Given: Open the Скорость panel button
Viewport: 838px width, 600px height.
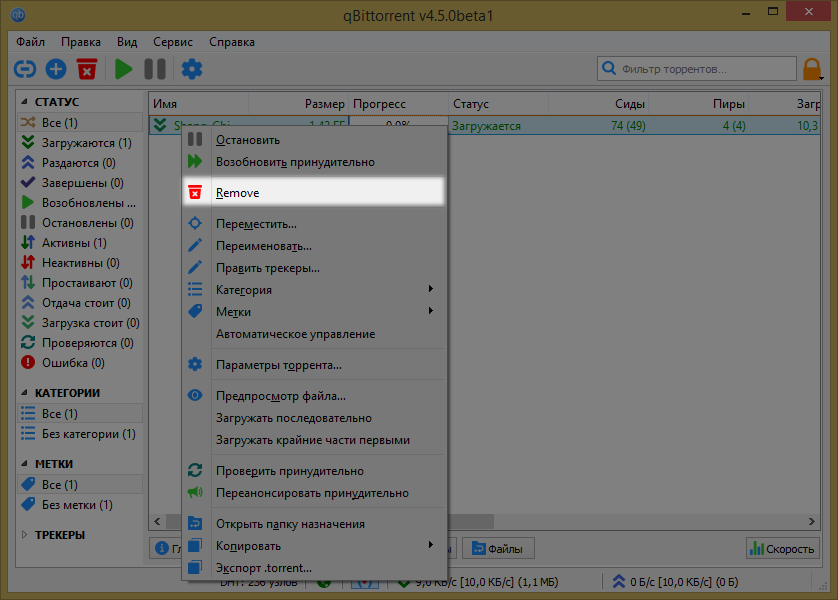Looking at the screenshot, I should tap(783, 548).
